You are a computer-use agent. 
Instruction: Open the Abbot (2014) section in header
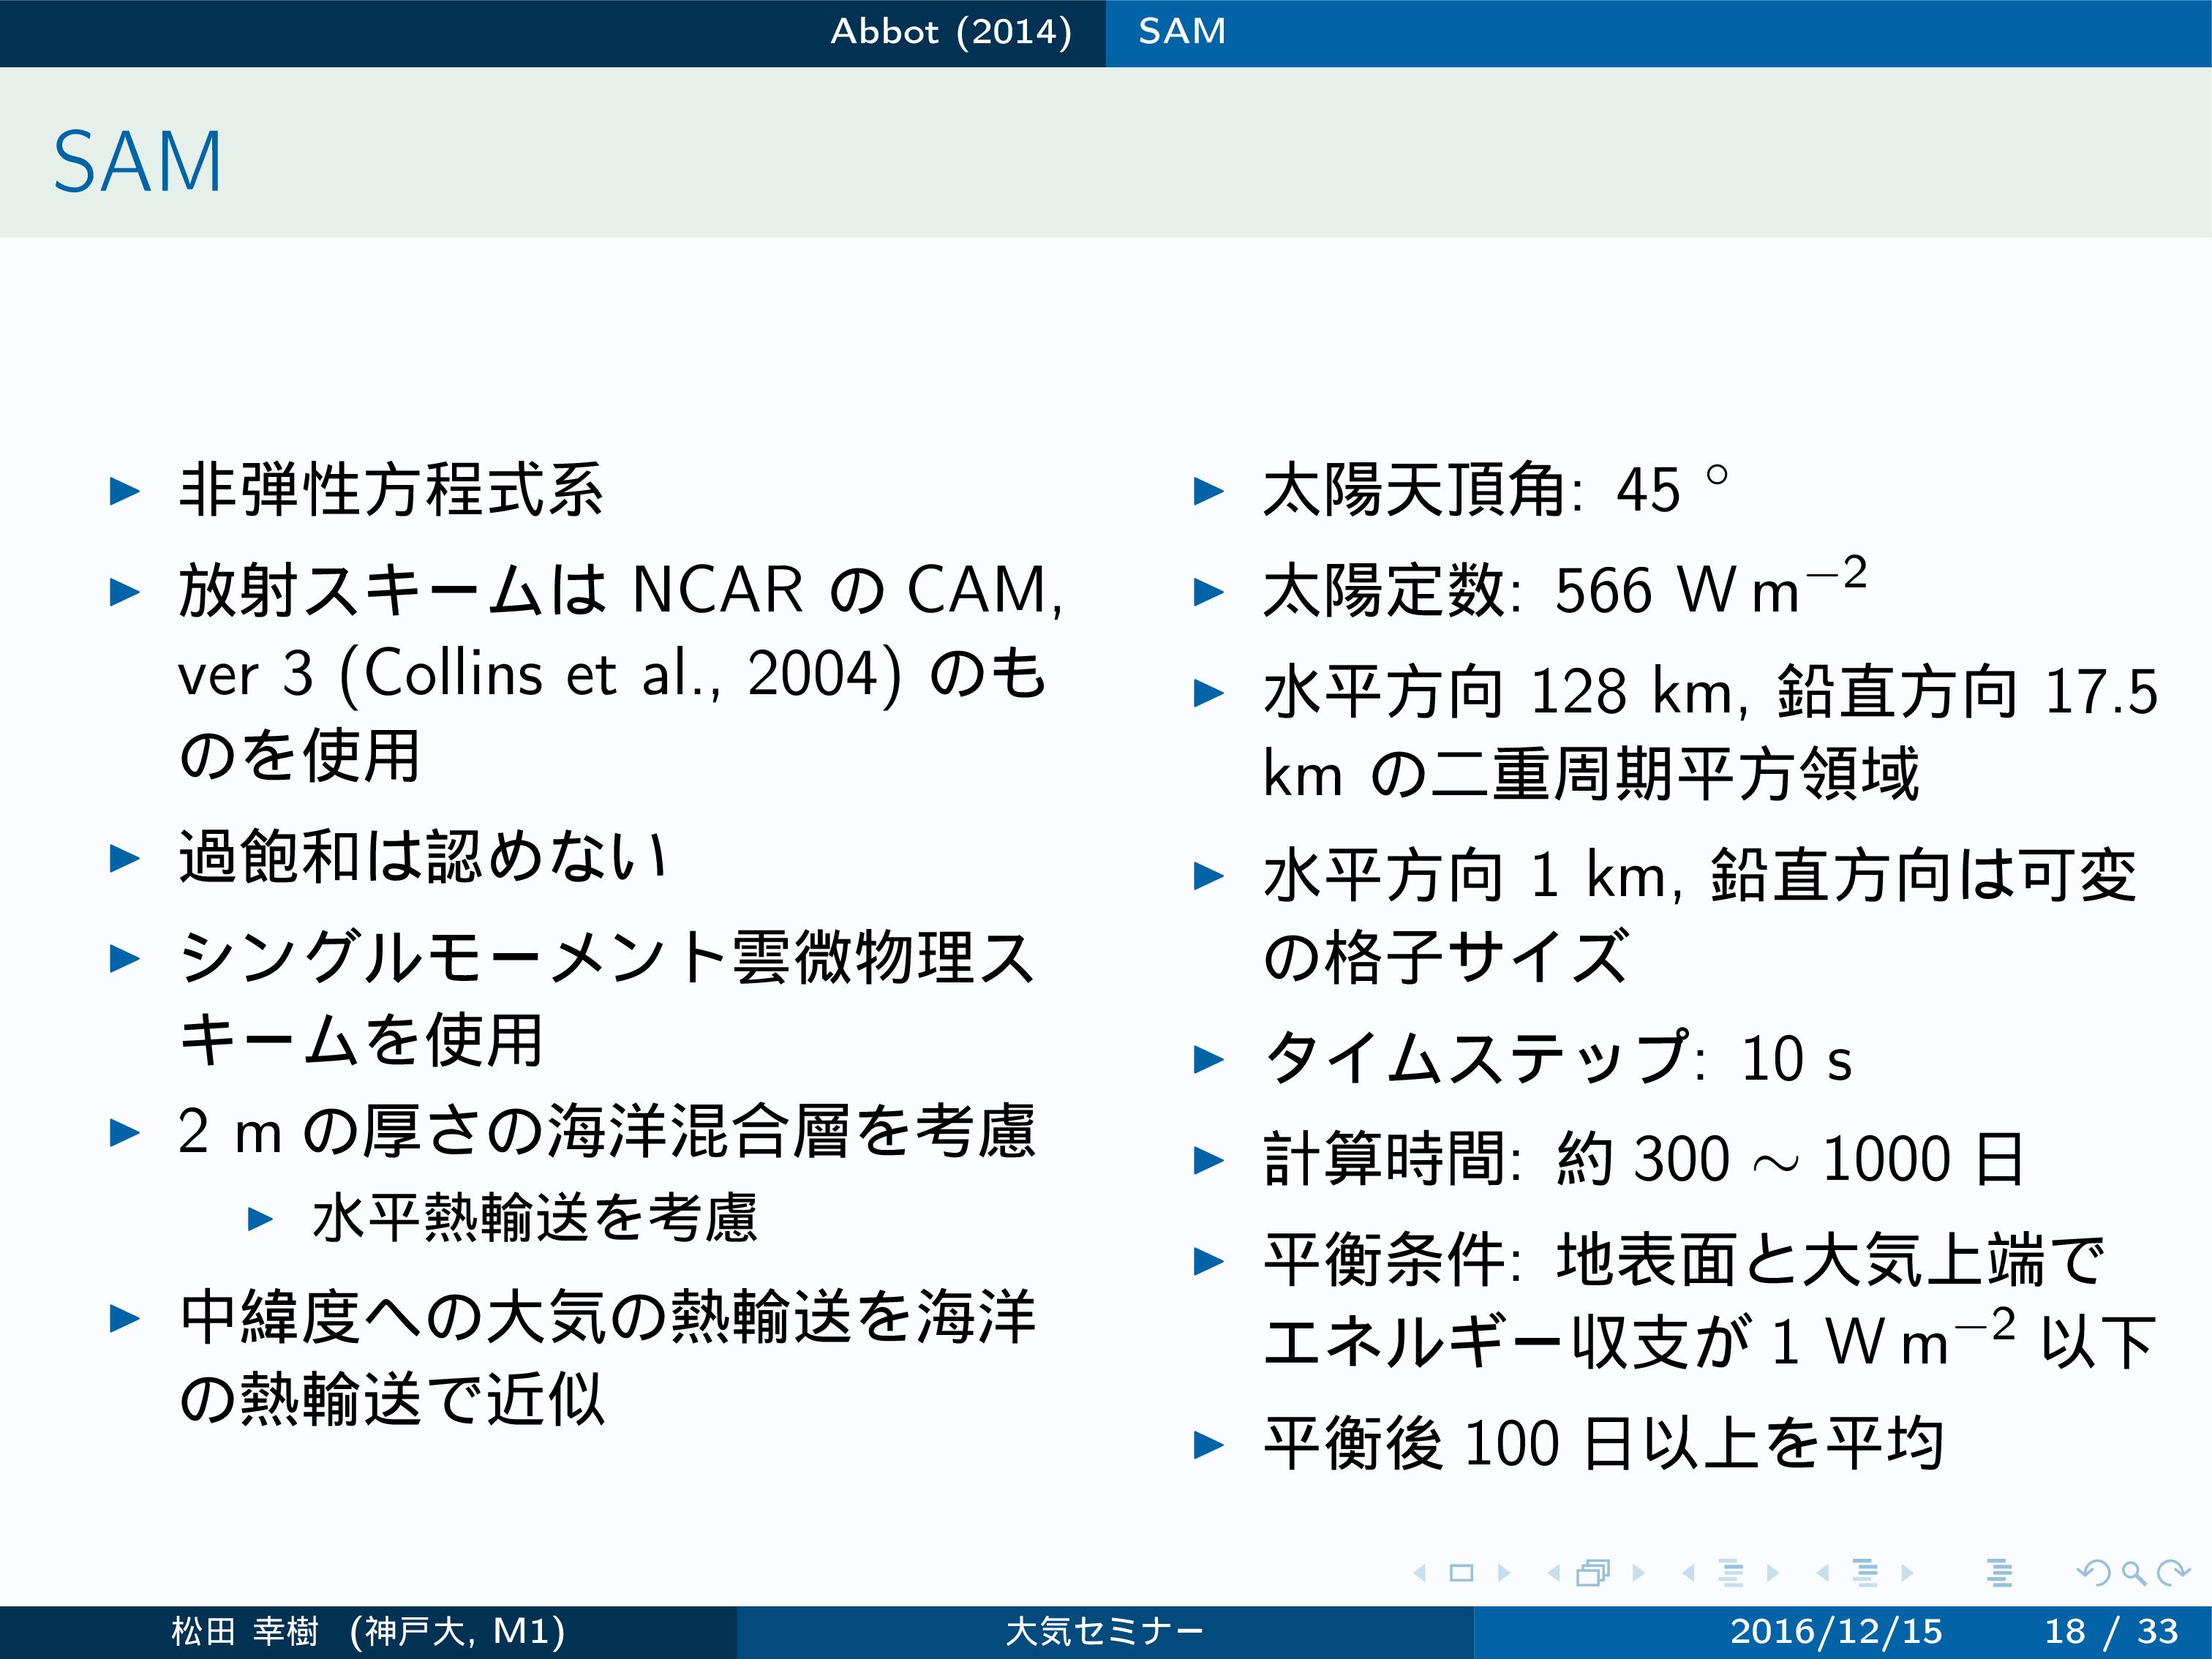[950, 32]
